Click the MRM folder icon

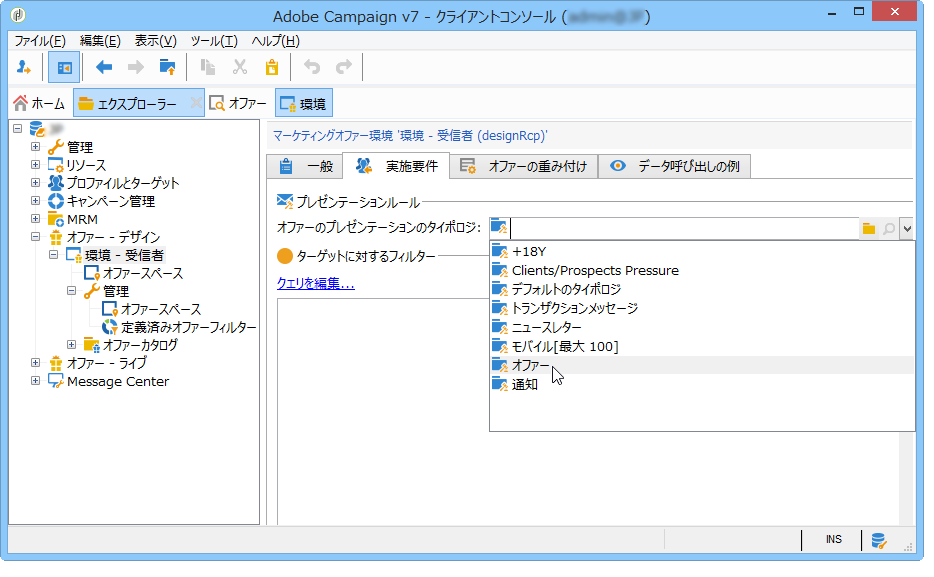pyautogui.click(x=56, y=219)
